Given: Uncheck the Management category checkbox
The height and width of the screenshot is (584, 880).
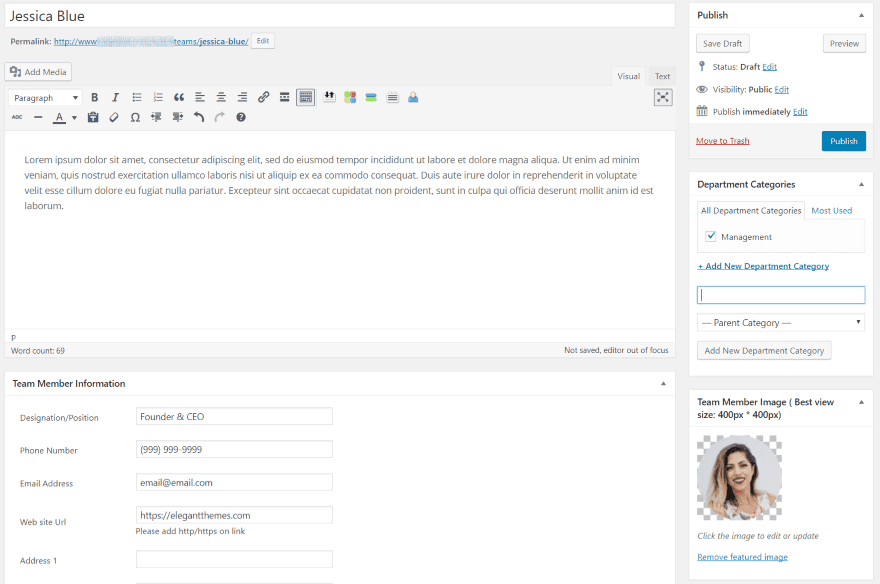Looking at the screenshot, I should [711, 237].
